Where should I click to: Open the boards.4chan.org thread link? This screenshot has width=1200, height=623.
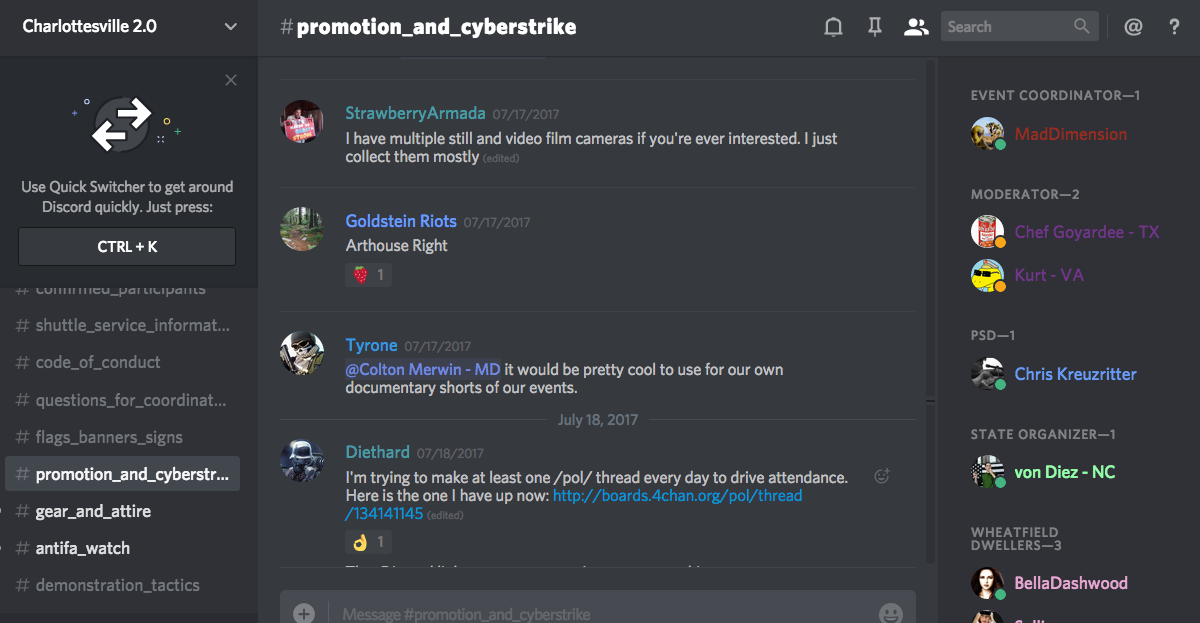(x=574, y=505)
